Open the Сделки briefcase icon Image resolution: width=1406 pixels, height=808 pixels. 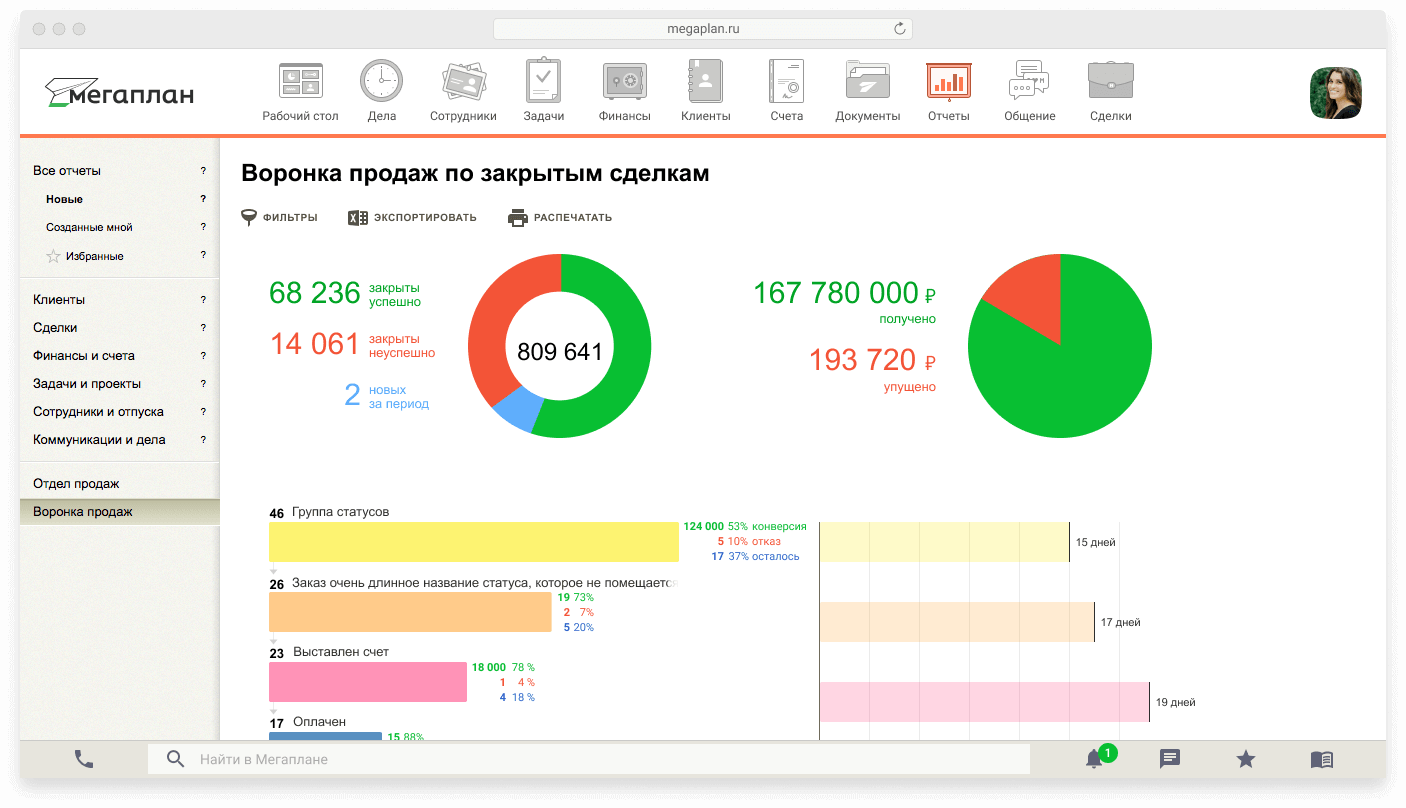click(x=1111, y=81)
